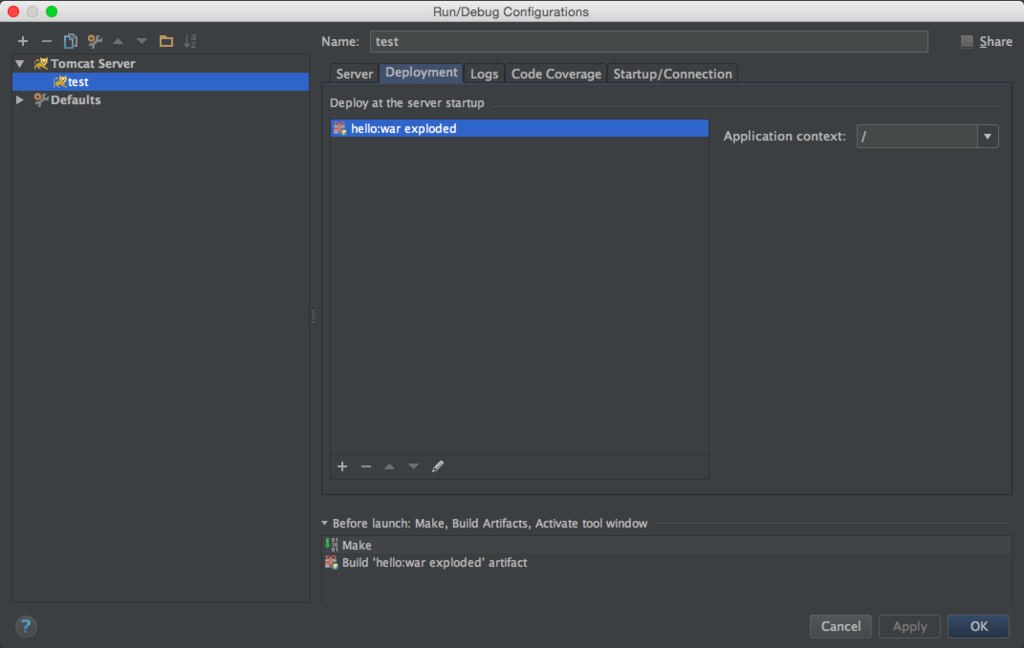Viewport: 1024px width, 648px height.
Task: Edit the selected deployment artifact
Action: point(438,466)
